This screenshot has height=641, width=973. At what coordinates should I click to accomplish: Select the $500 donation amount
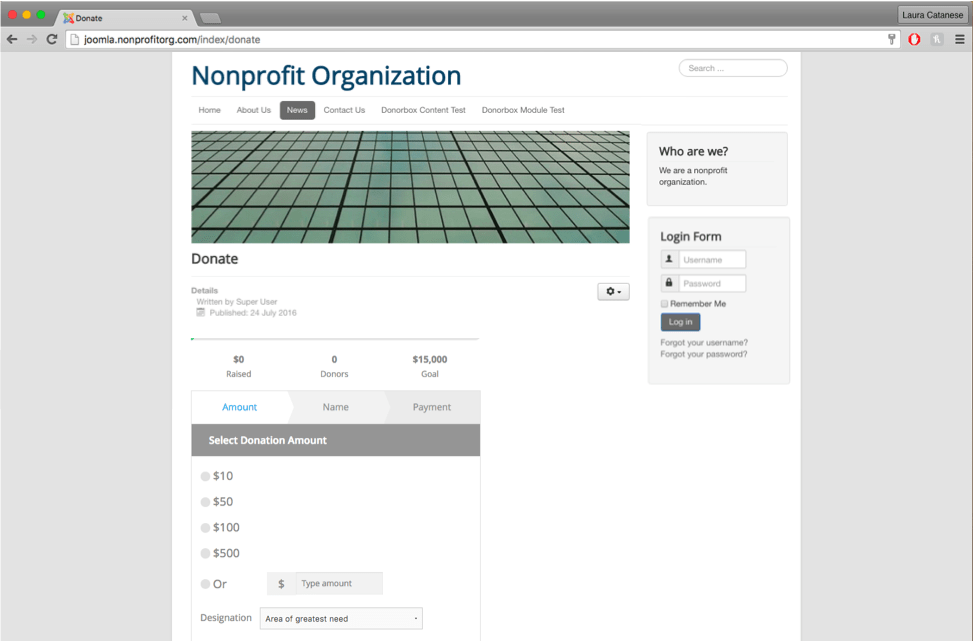(204, 553)
